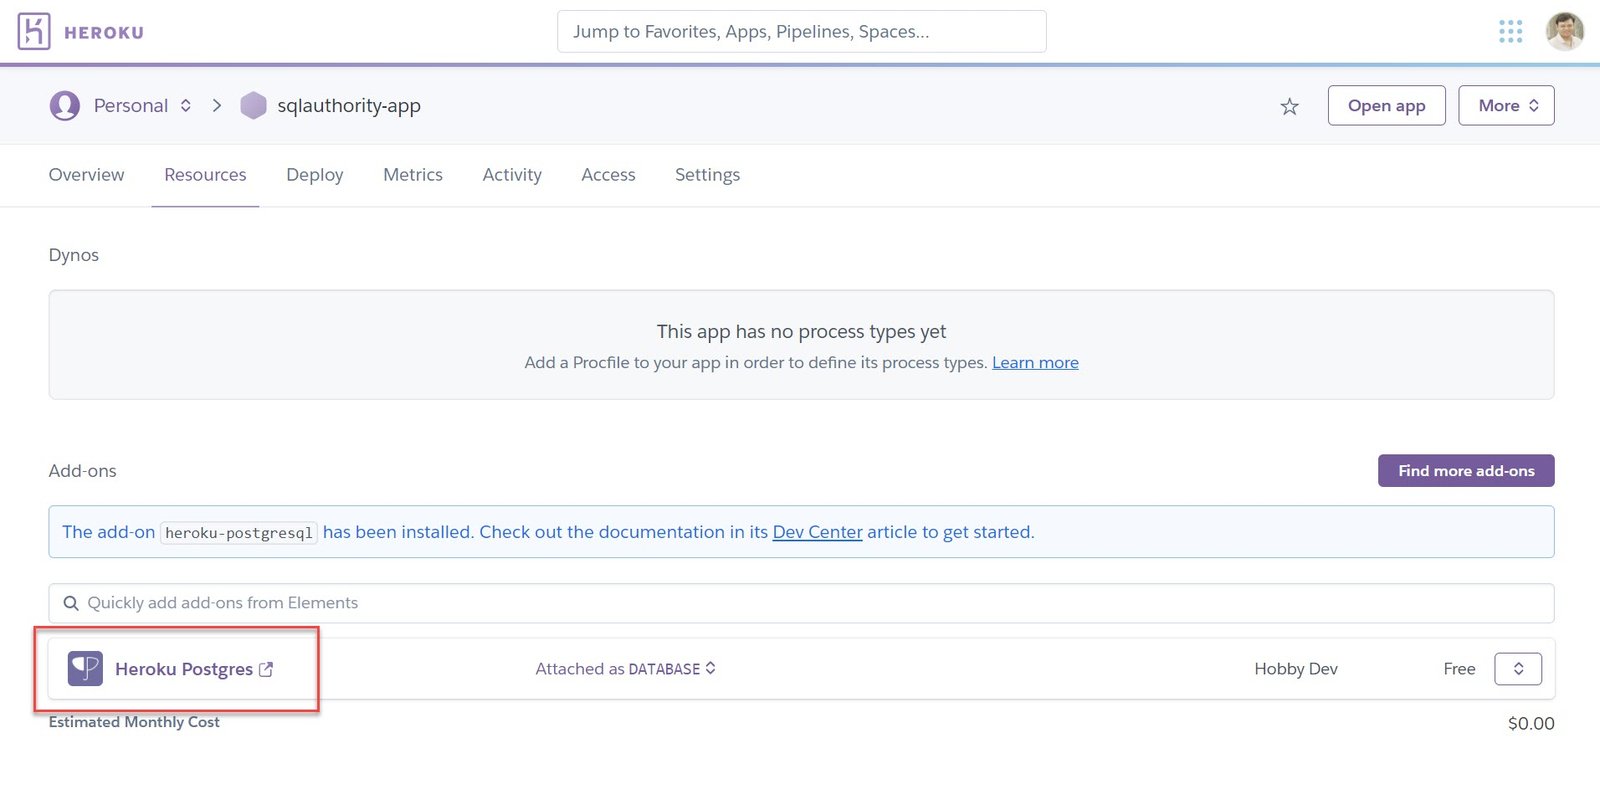Image resolution: width=1600 pixels, height=789 pixels.
Task: Click the Hobby Dev plan text
Action: (x=1296, y=669)
